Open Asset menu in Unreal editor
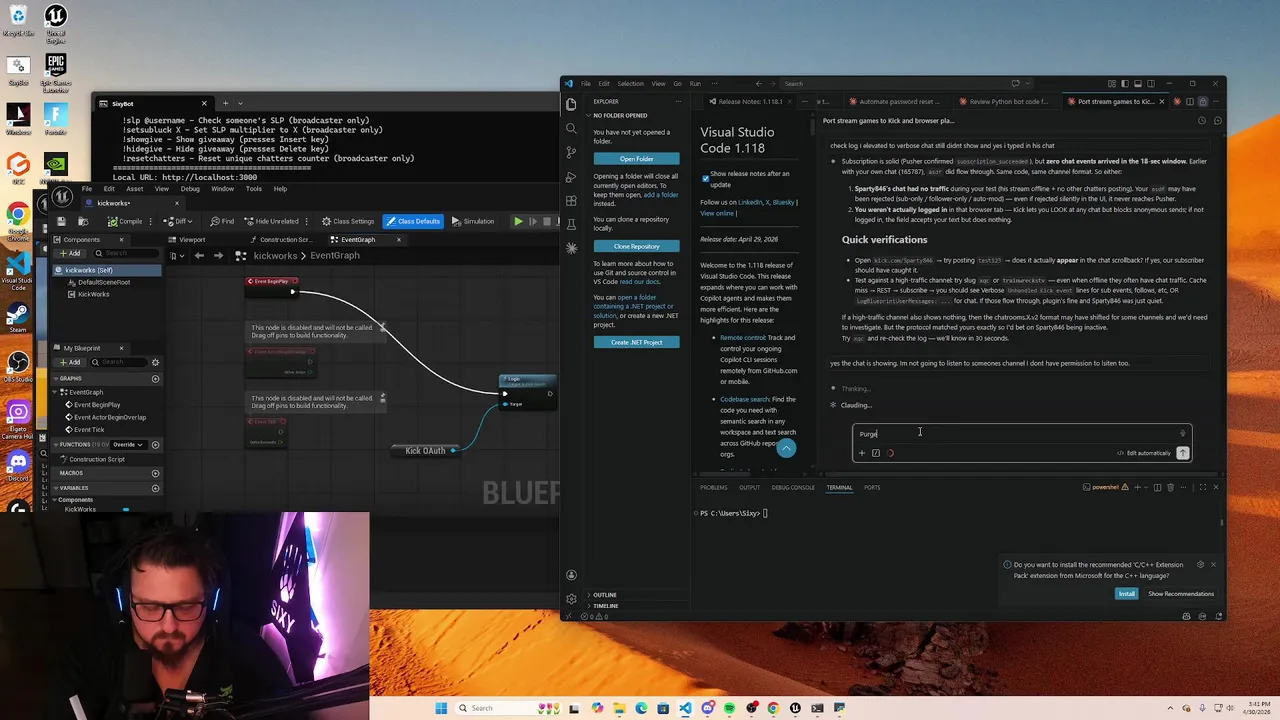This screenshot has height=720, width=1280. point(134,188)
